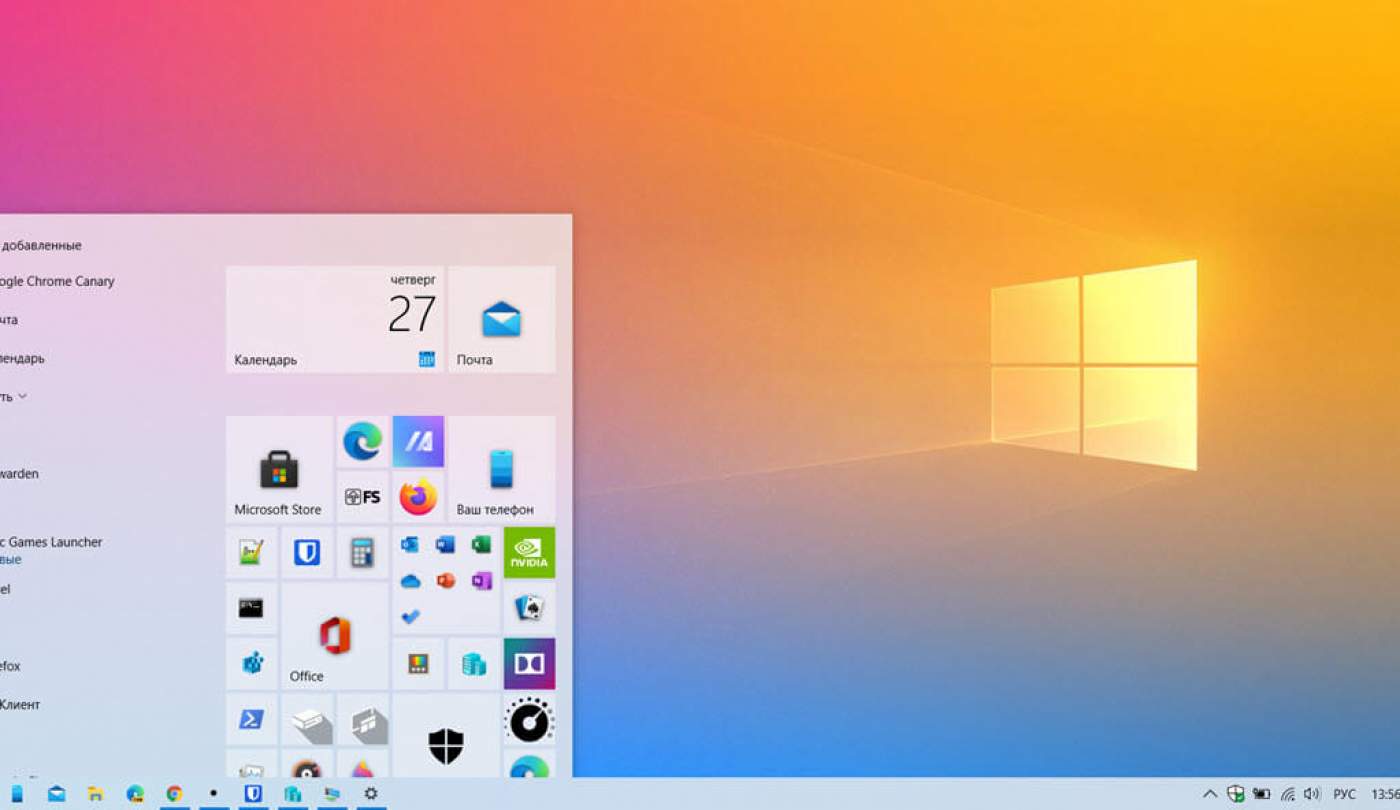Open the Command Prompt tile
This screenshot has height=810, width=1400.
251,607
